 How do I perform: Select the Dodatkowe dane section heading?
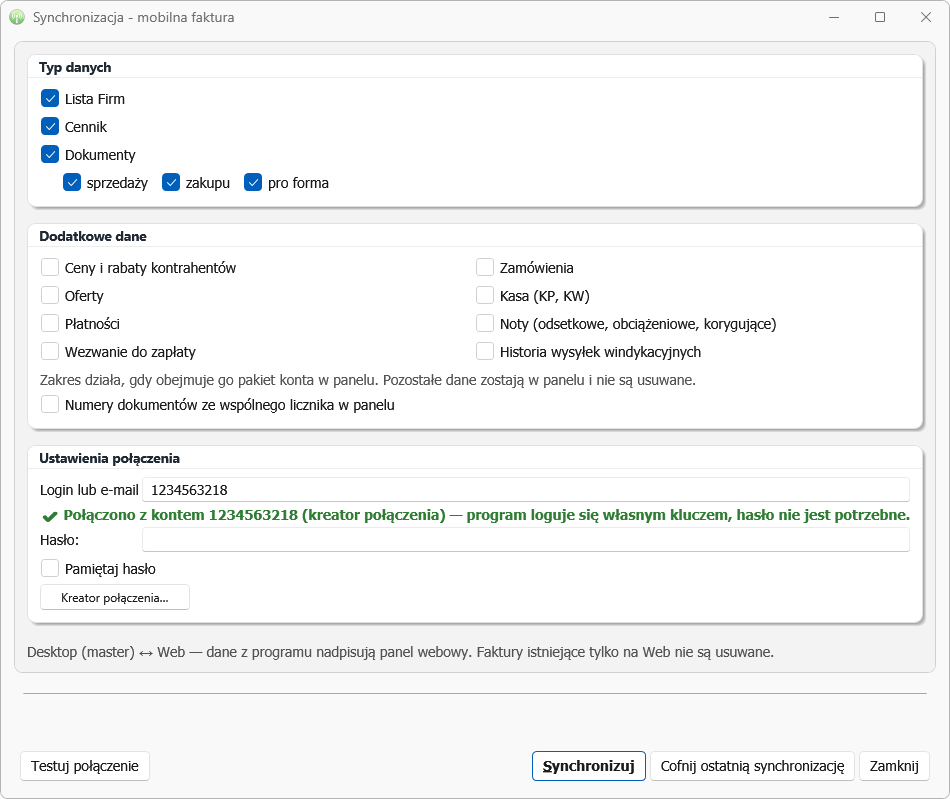tap(93, 236)
